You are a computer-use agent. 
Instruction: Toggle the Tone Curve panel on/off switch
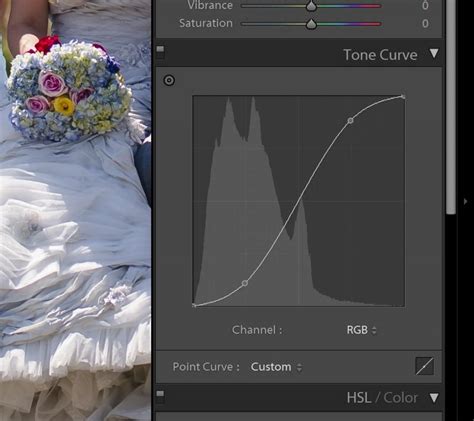(160, 52)
